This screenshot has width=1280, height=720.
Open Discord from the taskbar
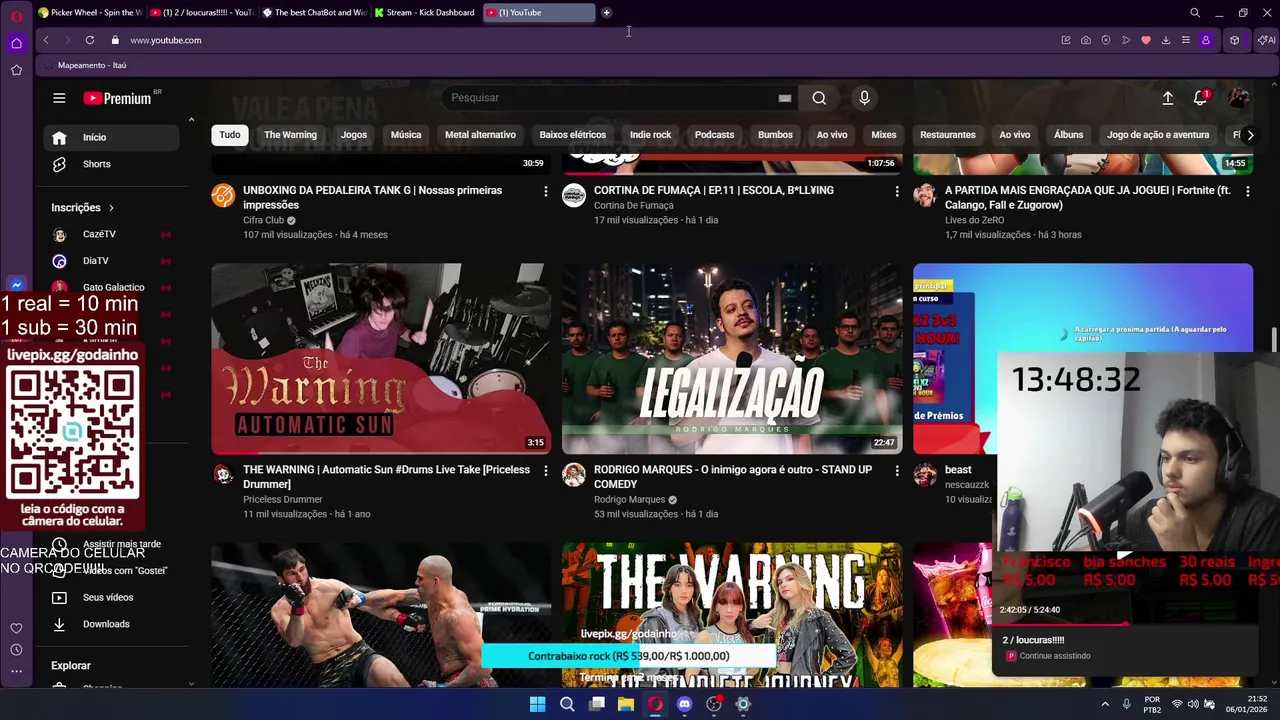(684, 704)
